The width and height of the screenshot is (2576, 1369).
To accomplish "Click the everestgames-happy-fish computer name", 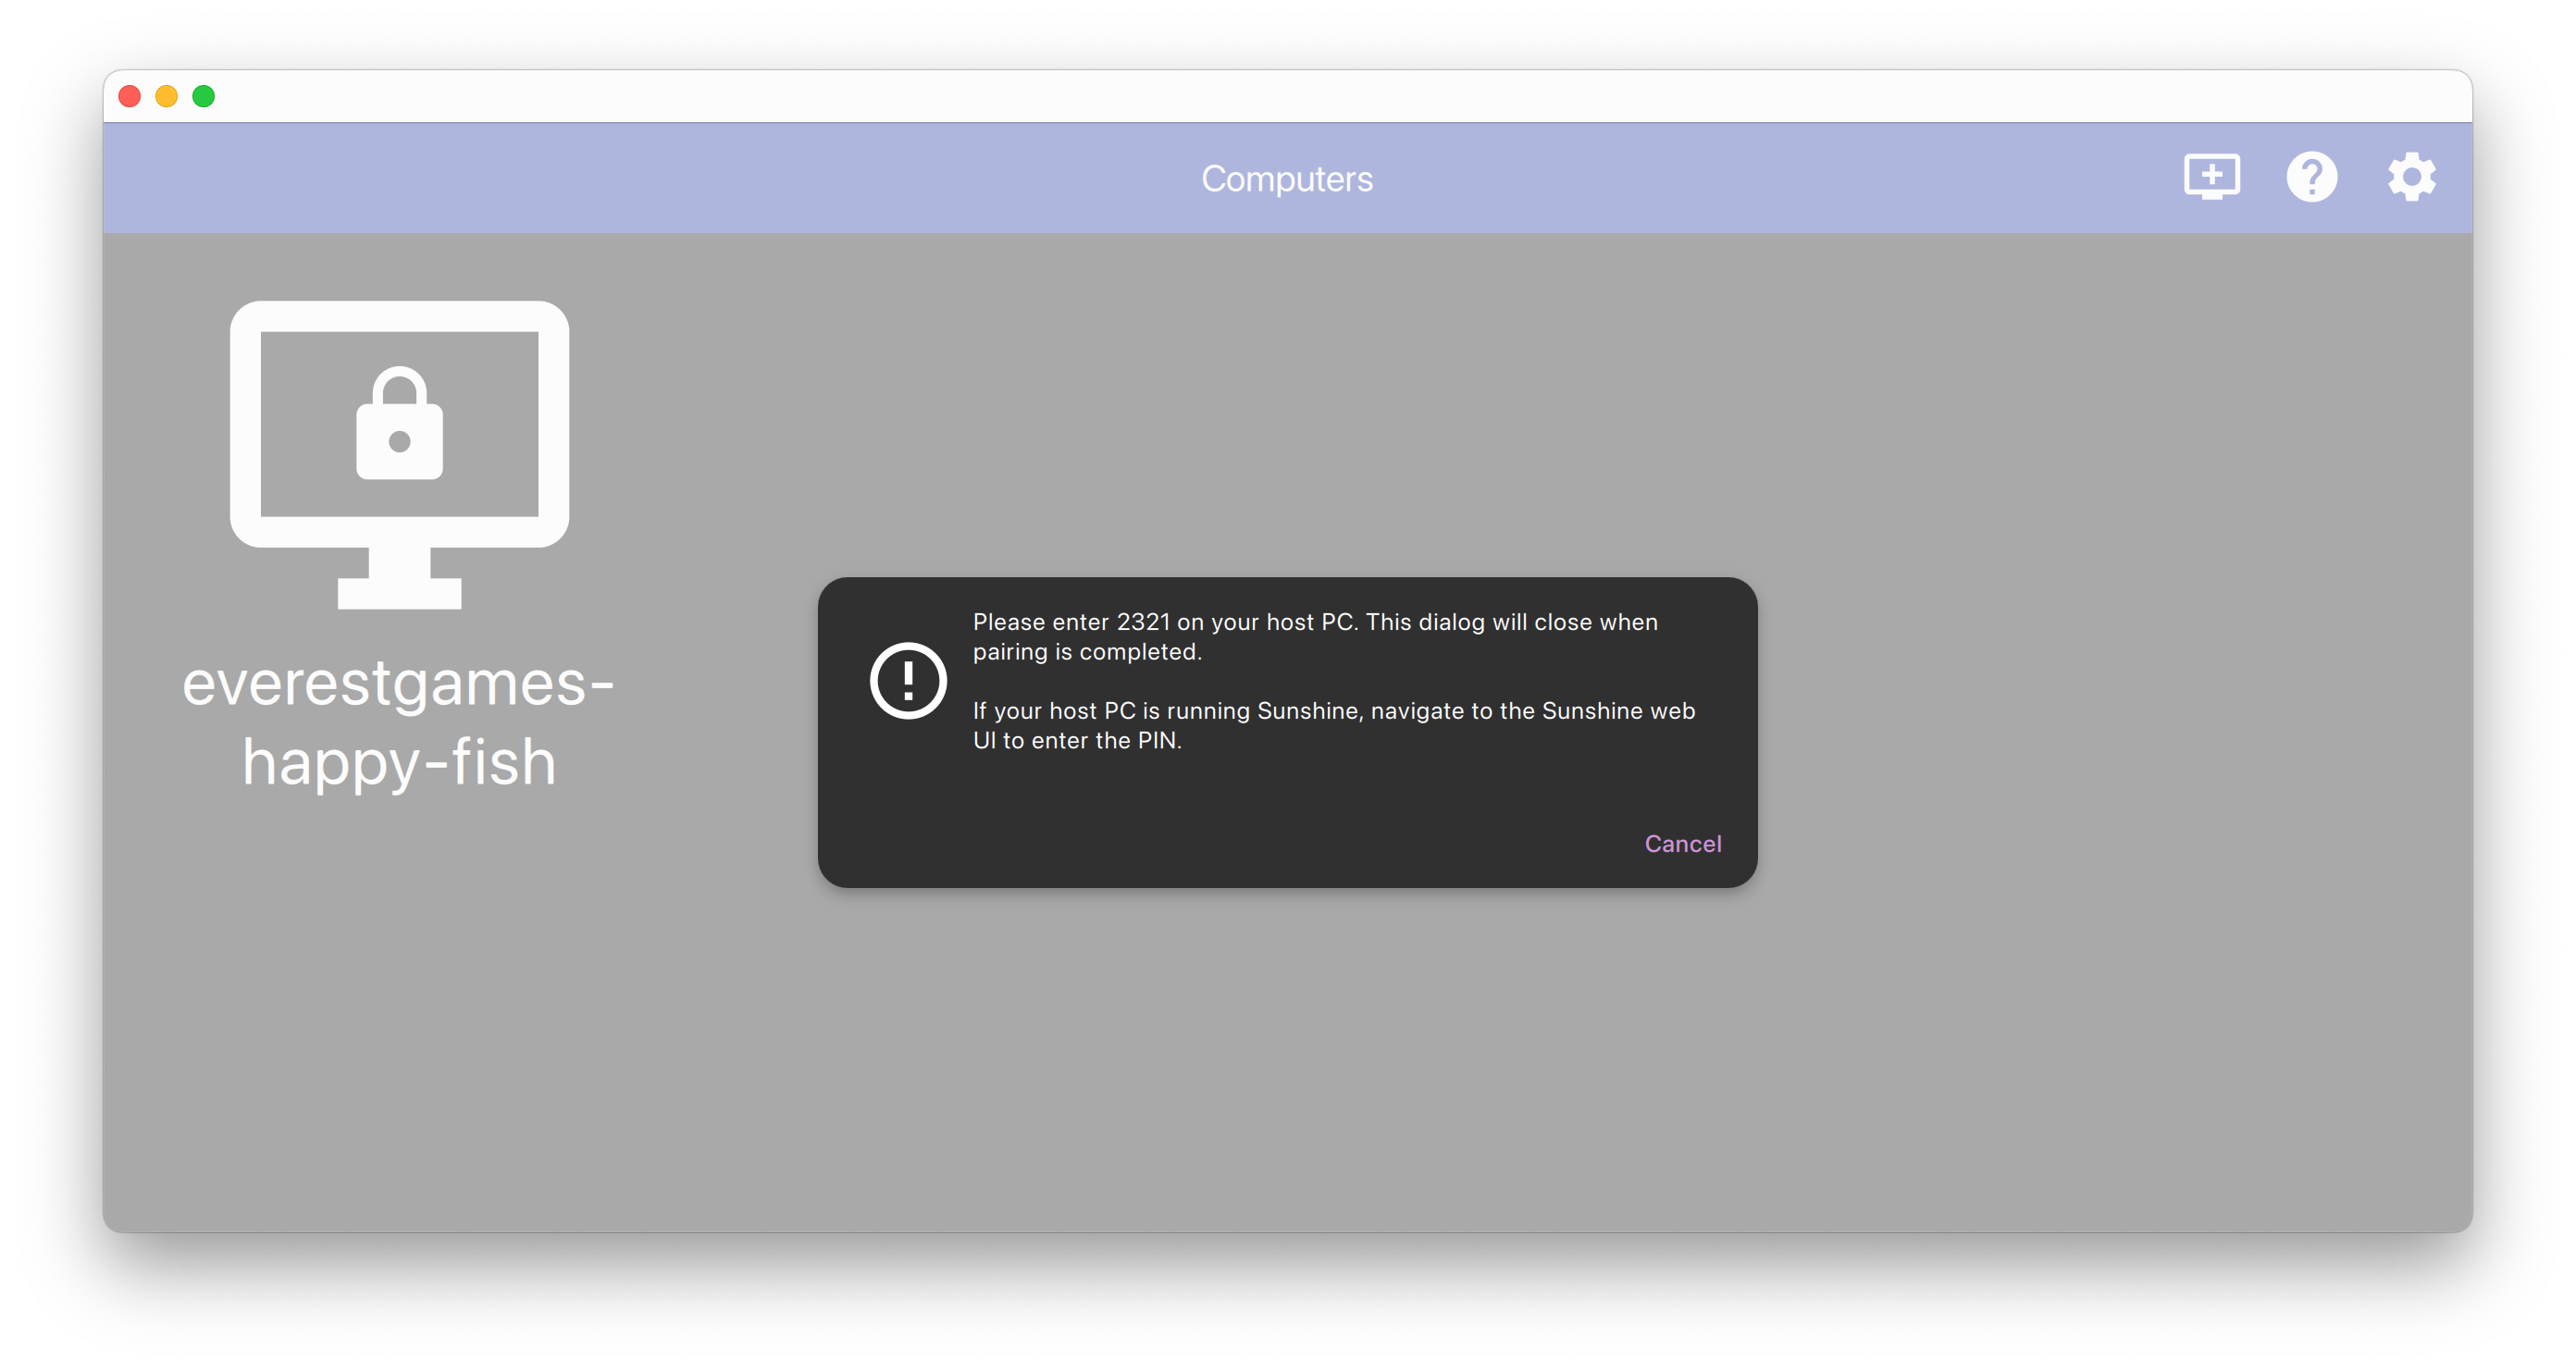I will (x=399, y=722).
